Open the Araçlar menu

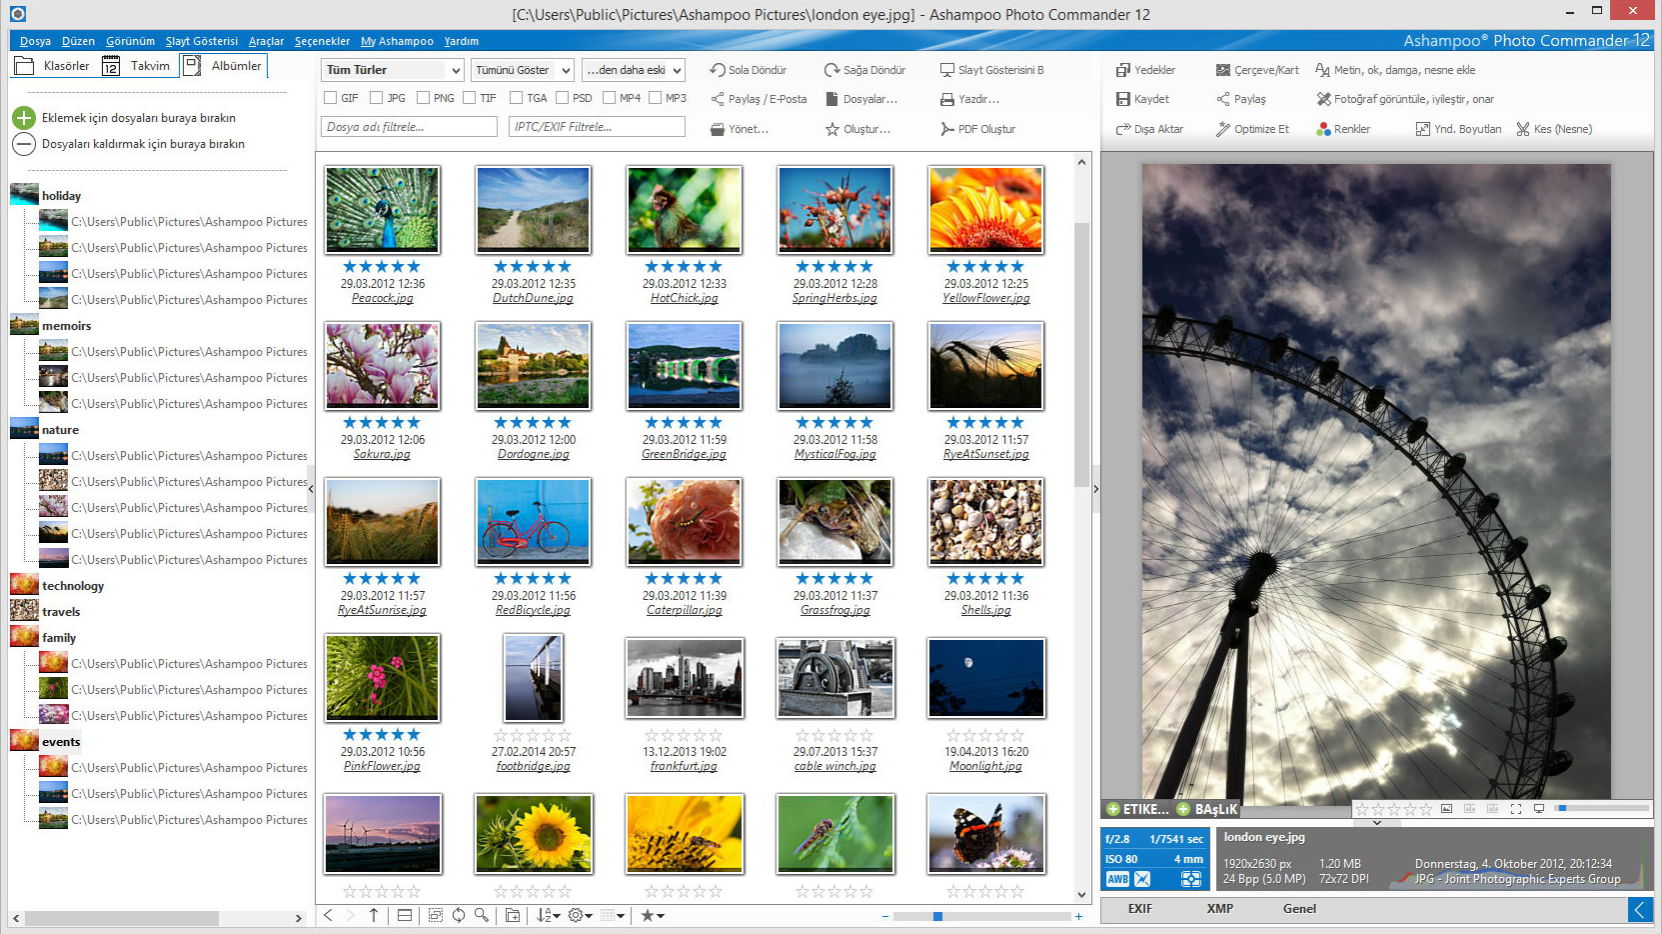pyautogui.click(x=266, y=41)
